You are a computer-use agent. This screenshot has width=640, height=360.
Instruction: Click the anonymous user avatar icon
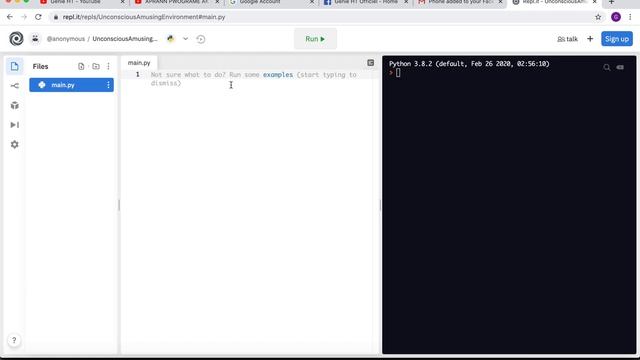pos(36,39)
